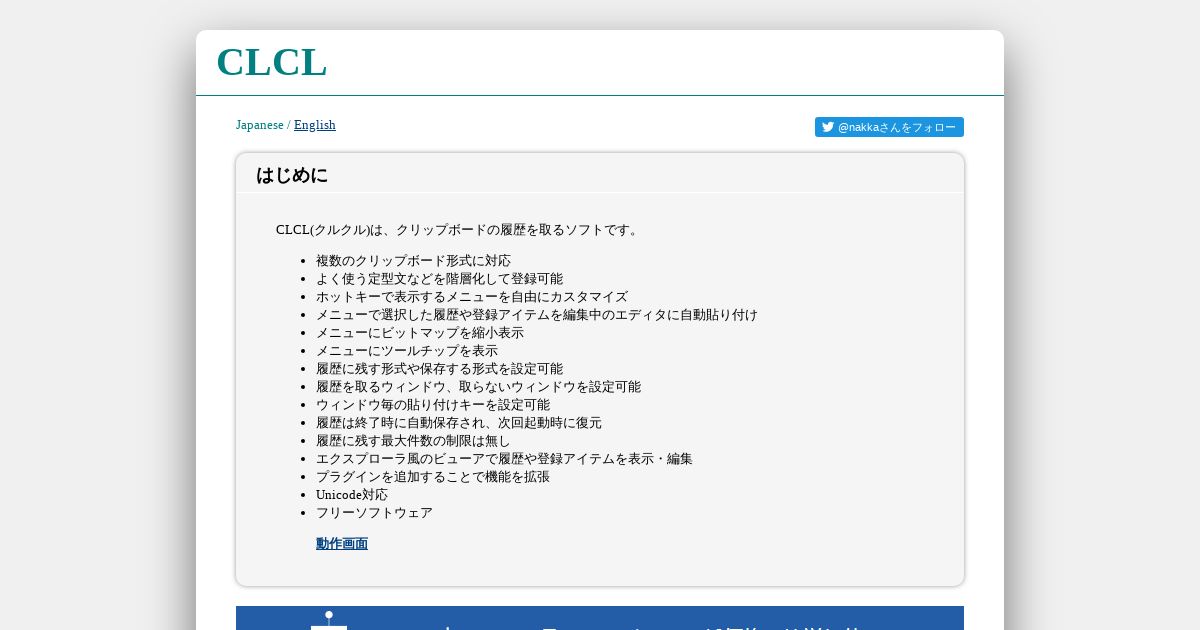Click list item メニューにビットマップを縮小表示
This screenshot has width=1200, height=630.
420,333
